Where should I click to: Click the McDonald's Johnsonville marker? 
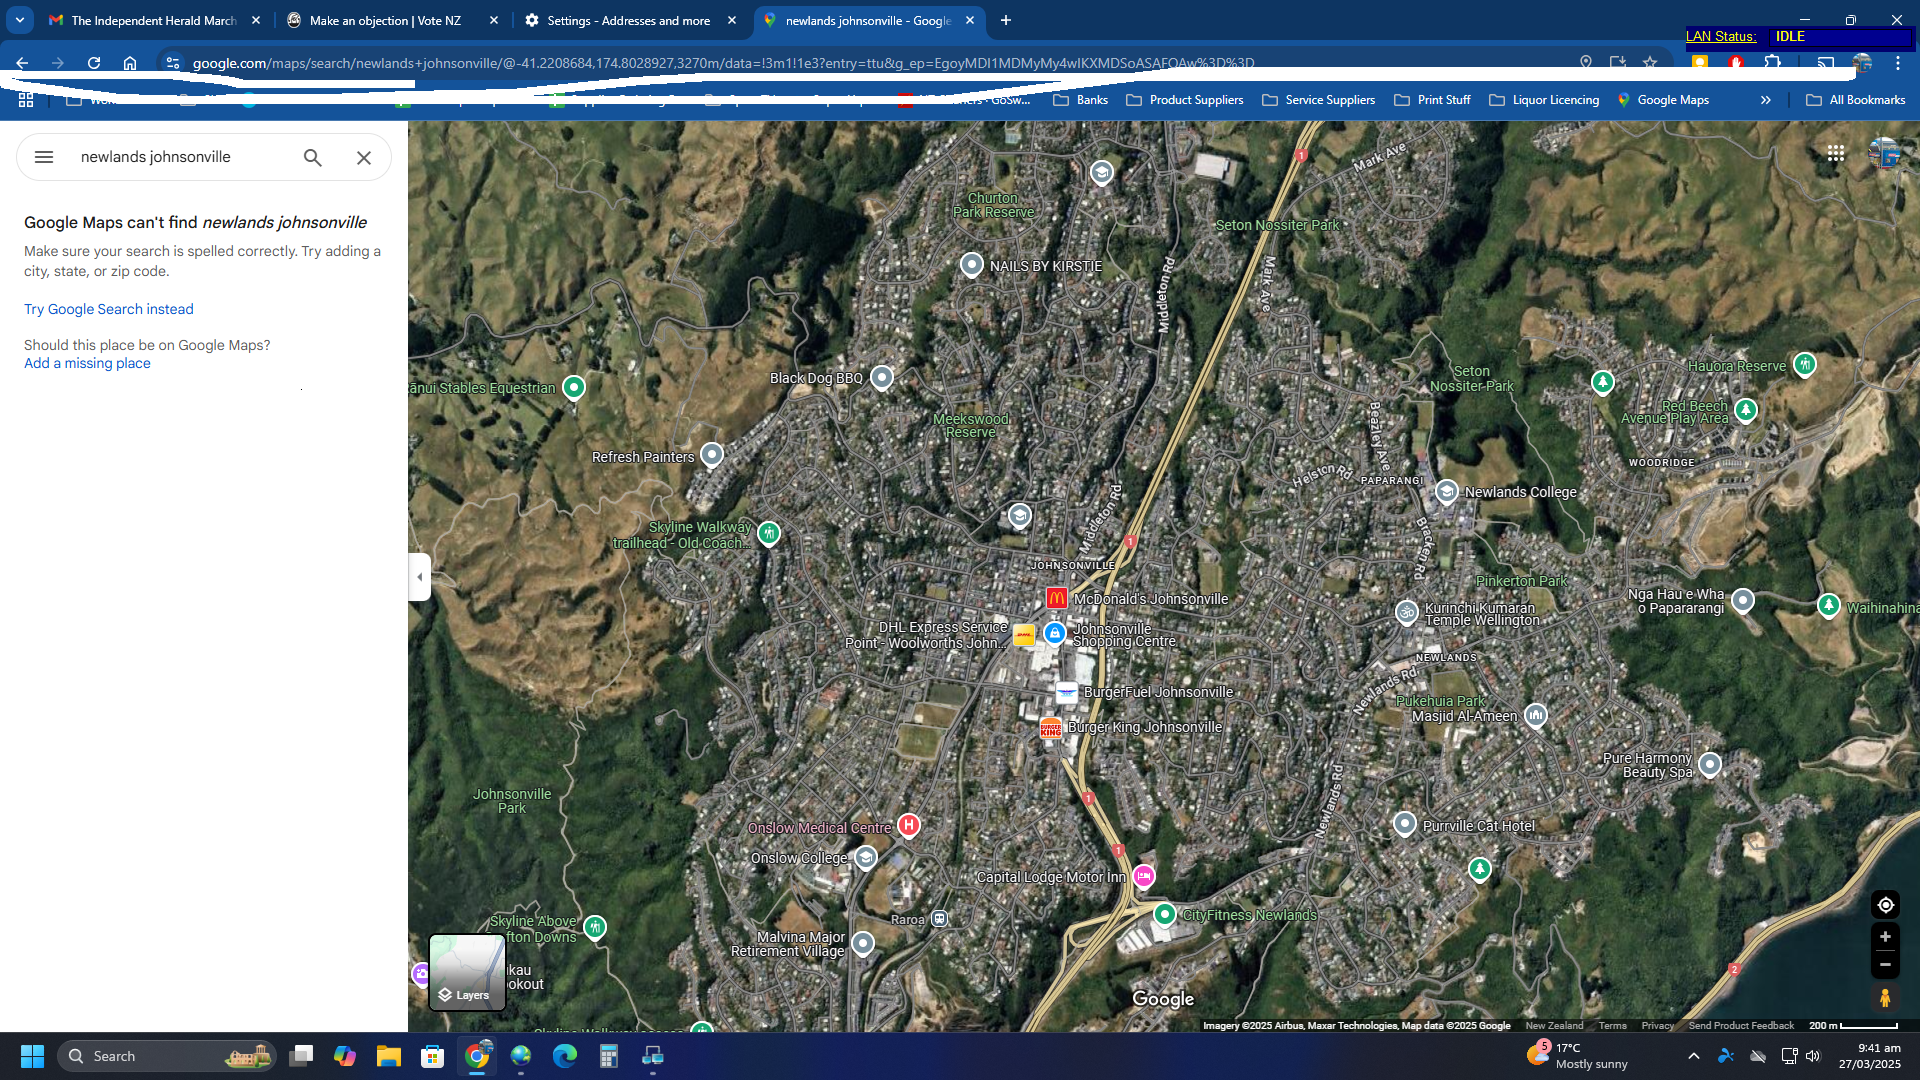pos(1057,598)
